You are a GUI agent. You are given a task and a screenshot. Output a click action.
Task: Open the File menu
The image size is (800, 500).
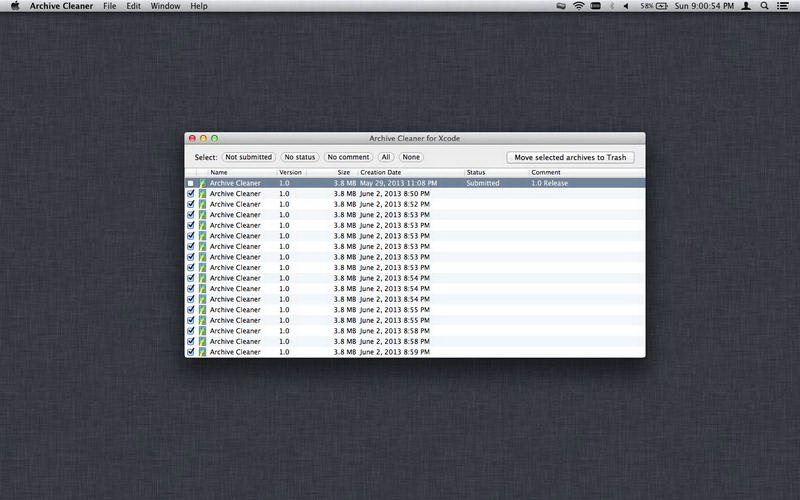(x=110, y=6)
